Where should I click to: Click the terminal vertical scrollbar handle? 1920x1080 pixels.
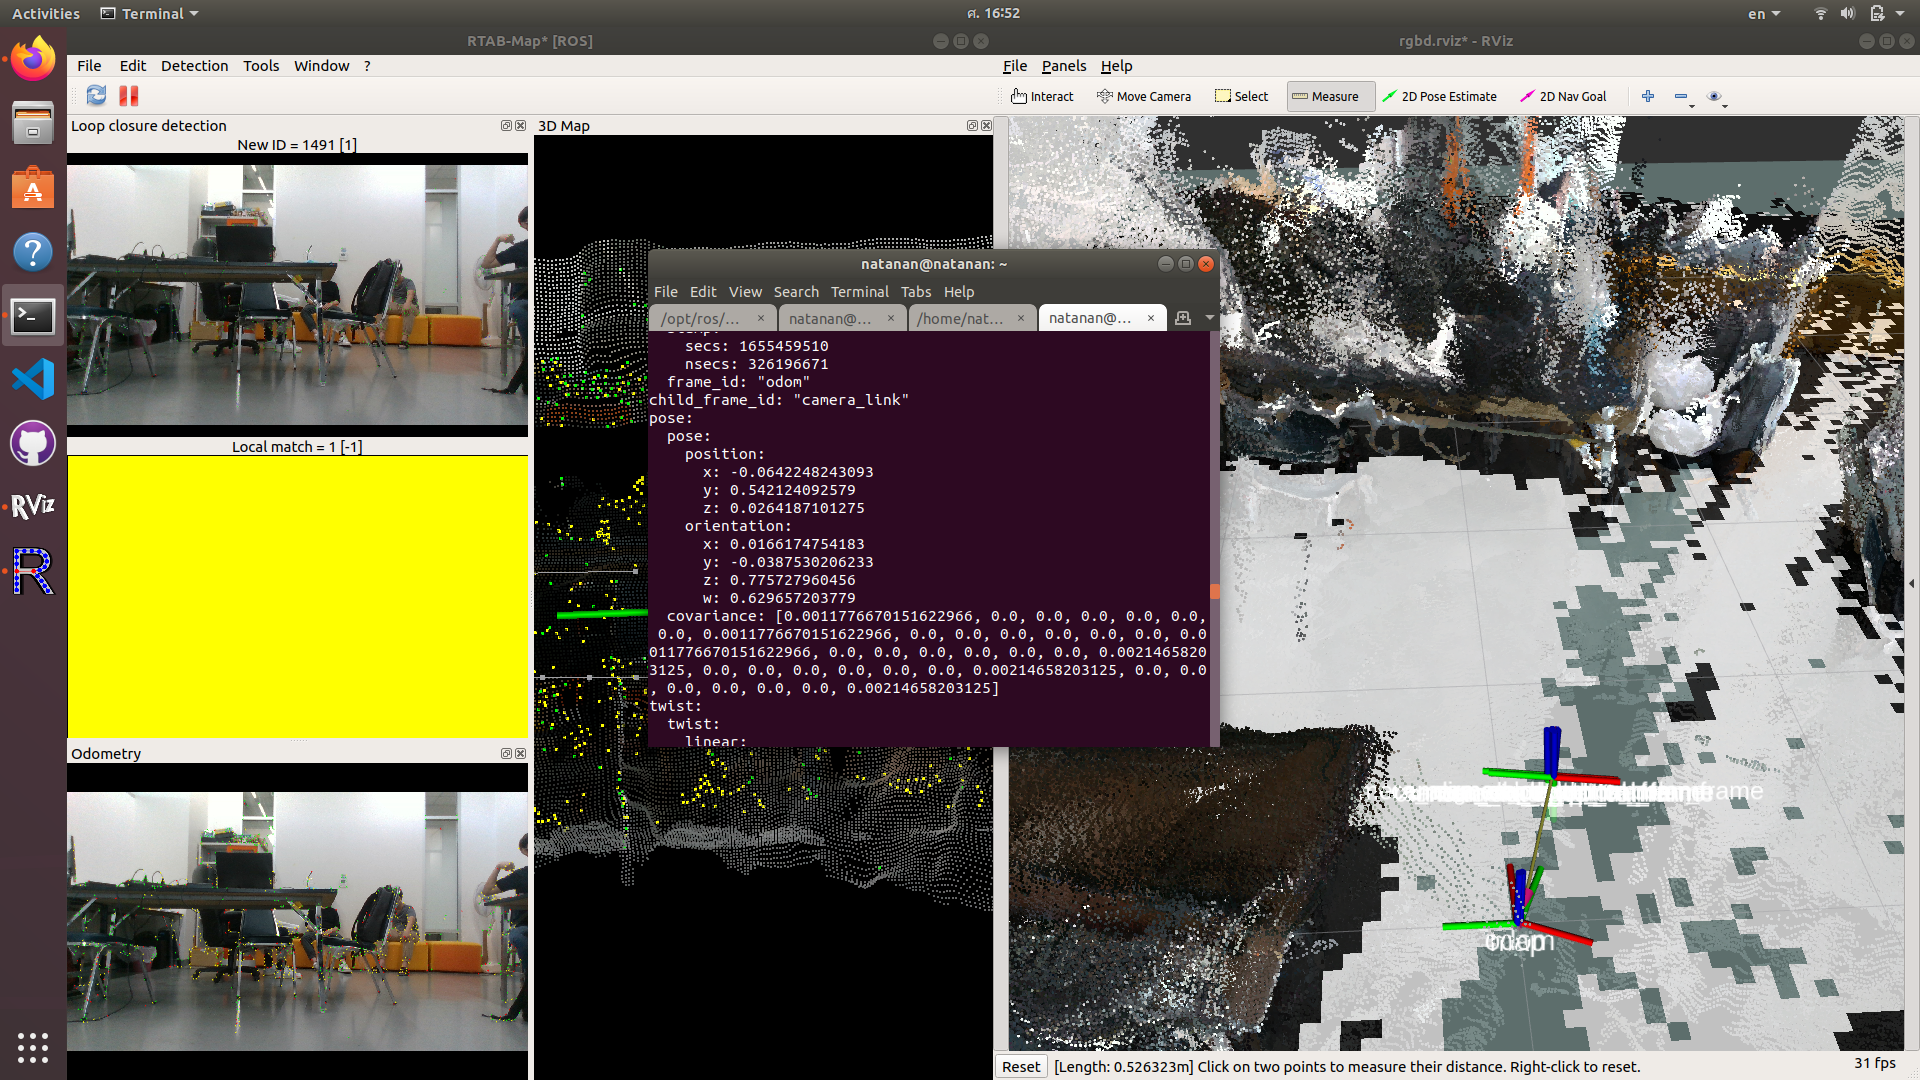pos(1214,591)
